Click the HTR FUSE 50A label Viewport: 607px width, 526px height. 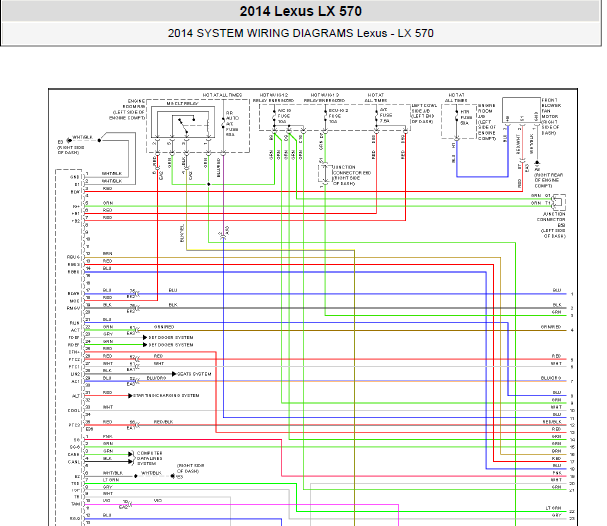coord(466,117)
